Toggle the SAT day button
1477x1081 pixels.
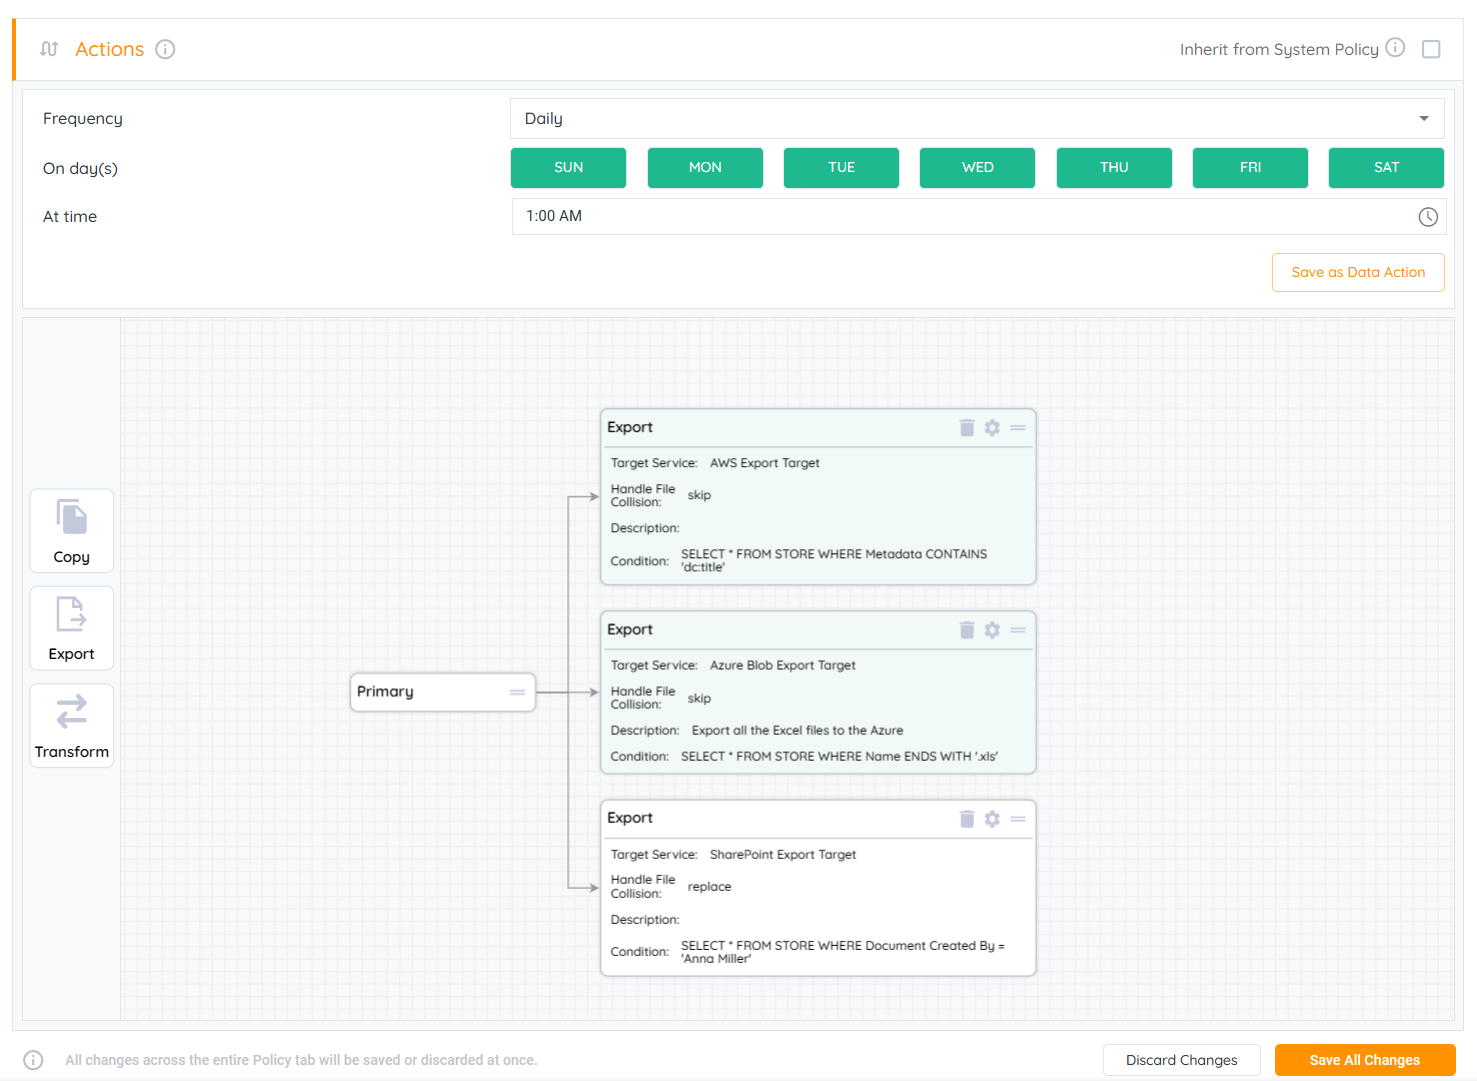coord(1385,168)
